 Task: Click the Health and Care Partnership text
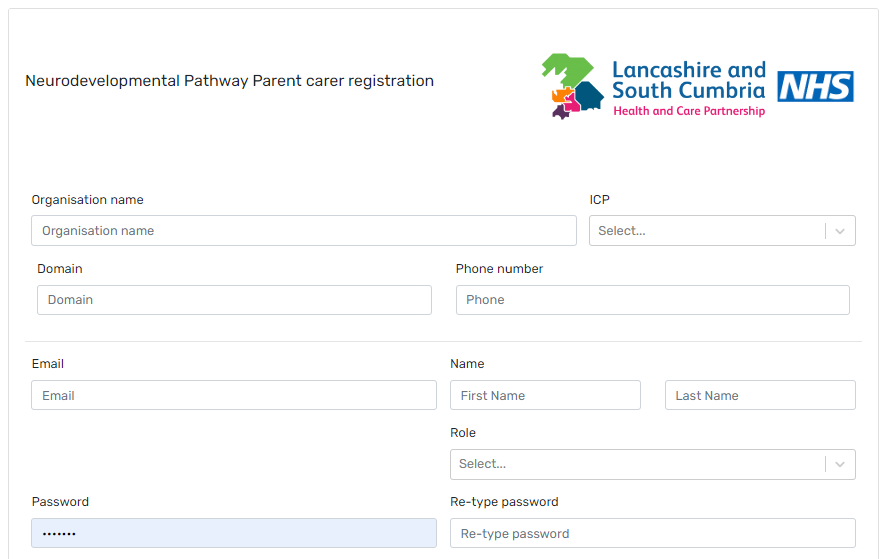coord(689,111)
